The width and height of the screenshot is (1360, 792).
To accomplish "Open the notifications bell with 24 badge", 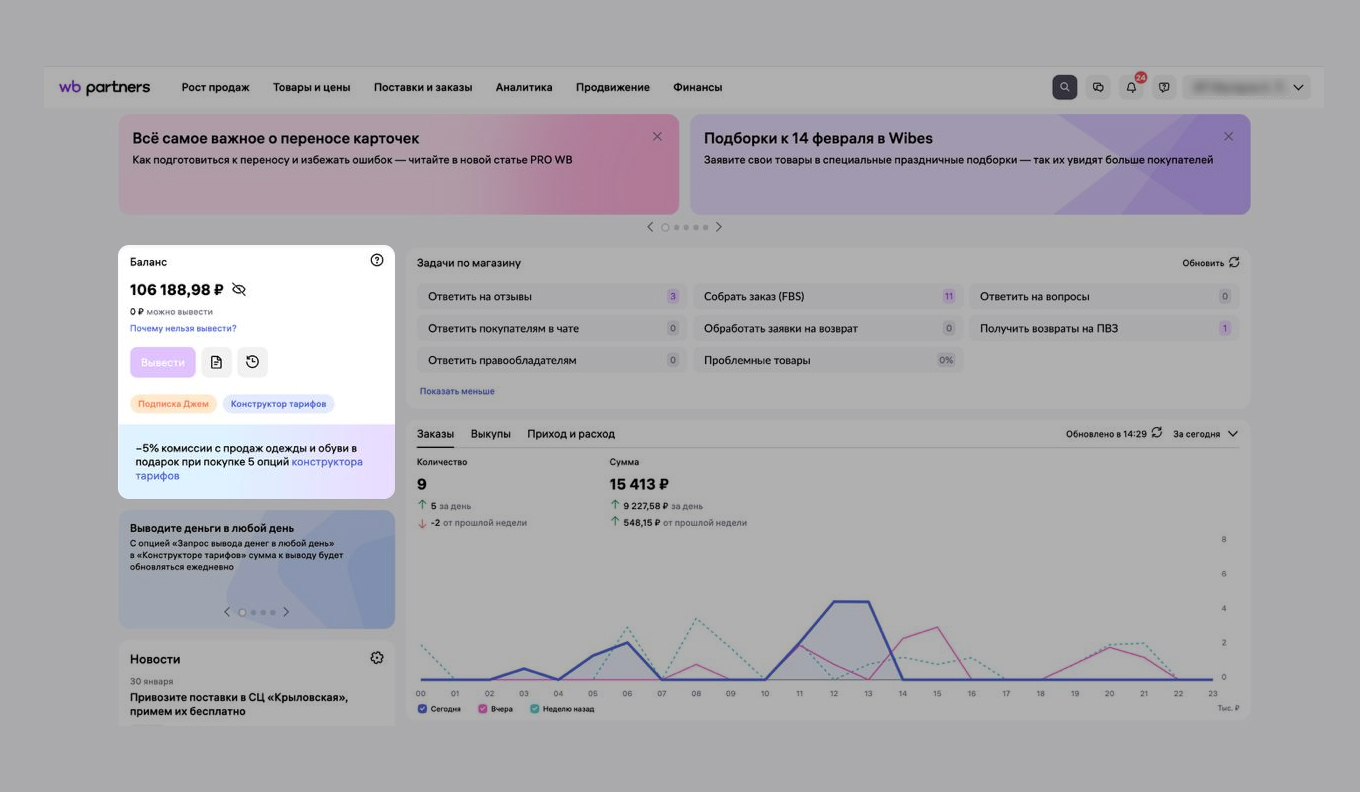I will [1131, 87].
